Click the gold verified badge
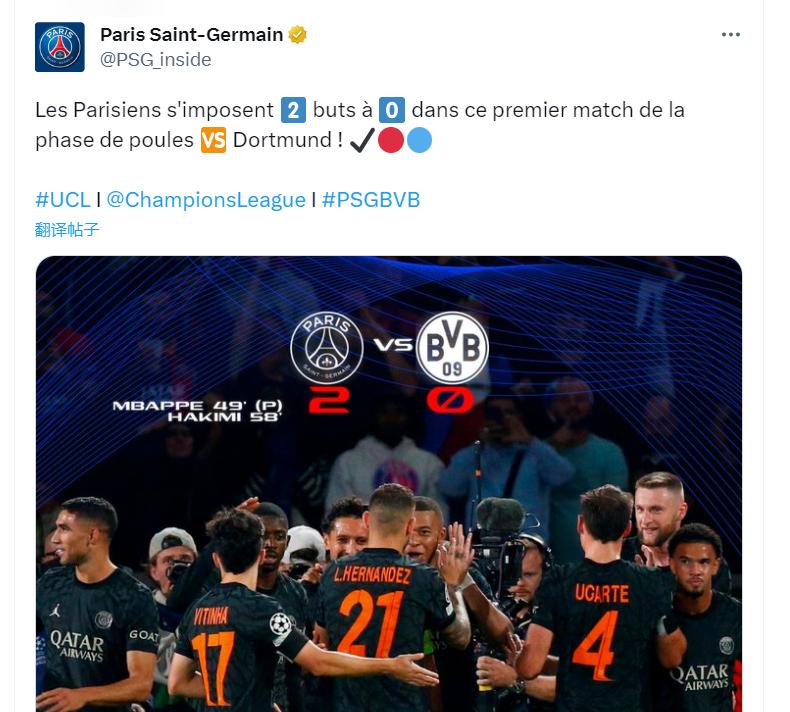 point(297,35)
